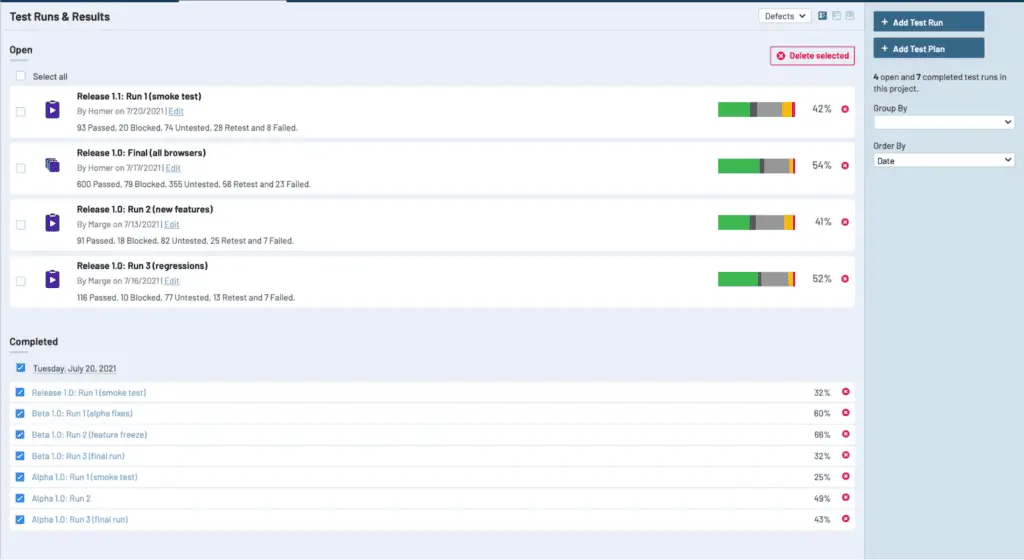Image resolution: width=1024 pixels, height=560 pixels.
Task: Click Edit link for Release 1.0: Run 2
Action: (x=171, y=225)
